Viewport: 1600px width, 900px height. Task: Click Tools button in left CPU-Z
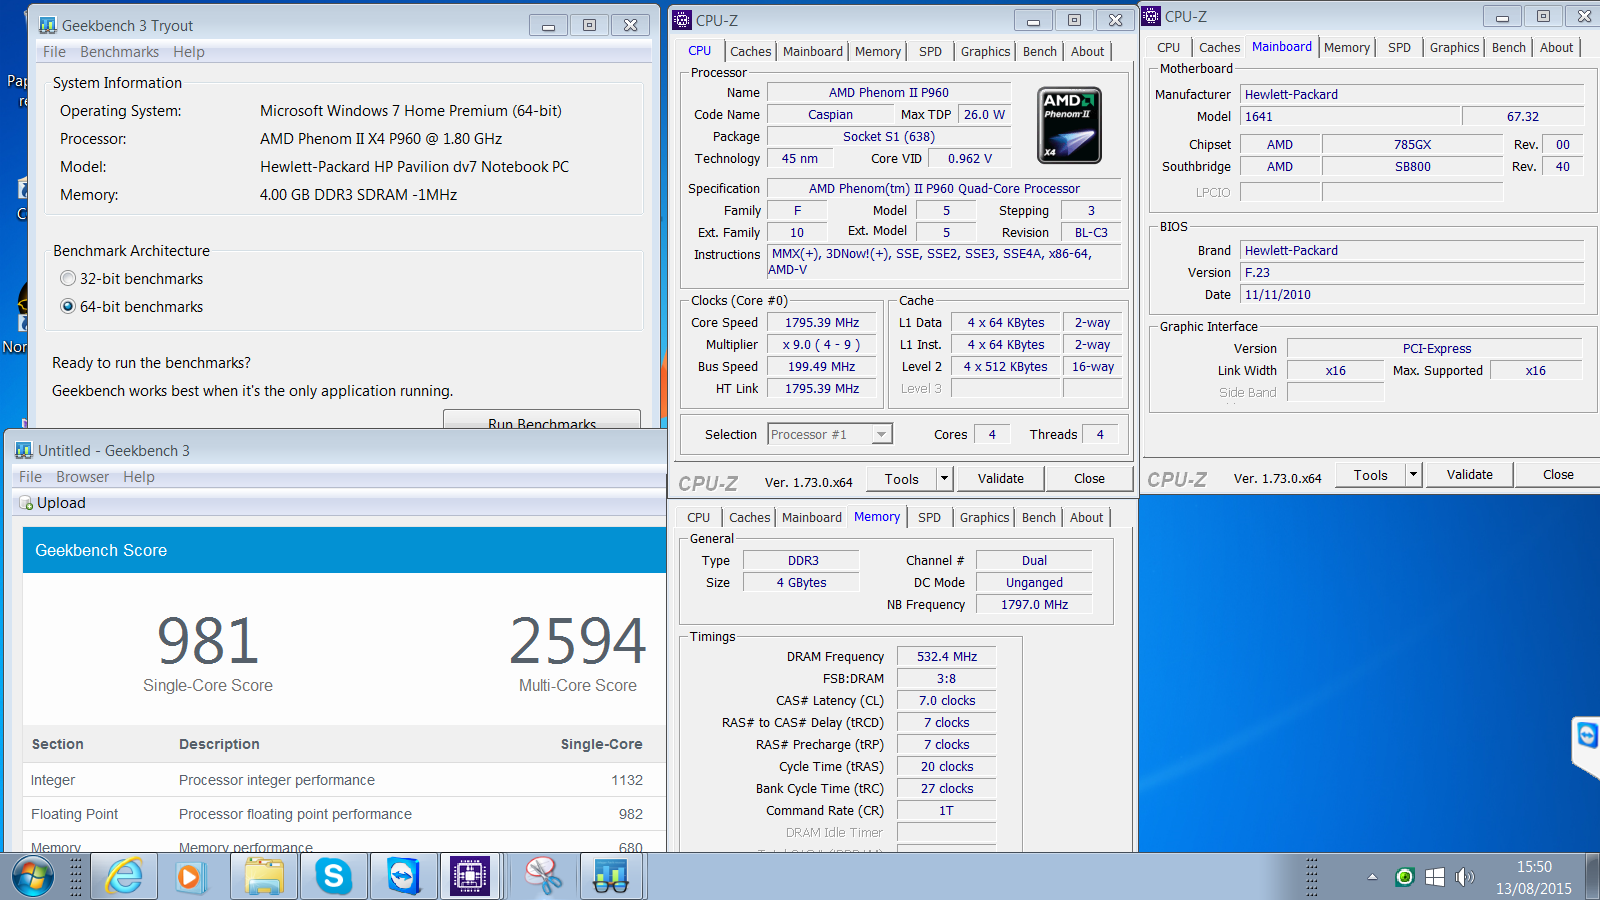[901, 478]
